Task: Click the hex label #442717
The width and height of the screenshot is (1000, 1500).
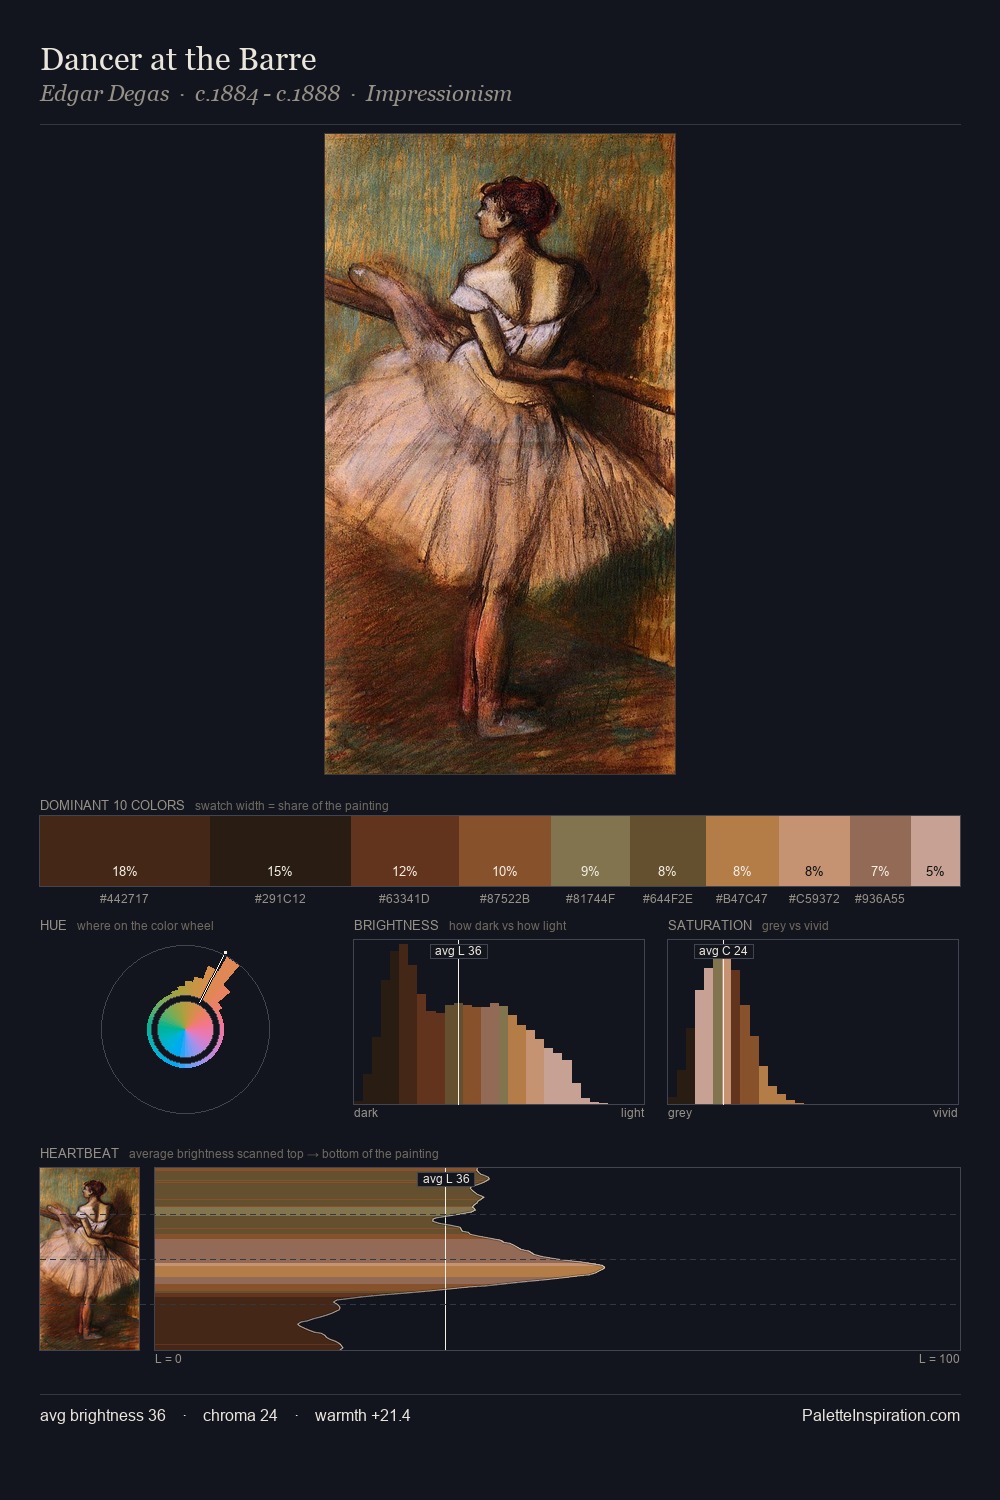Action: (124, 899)
